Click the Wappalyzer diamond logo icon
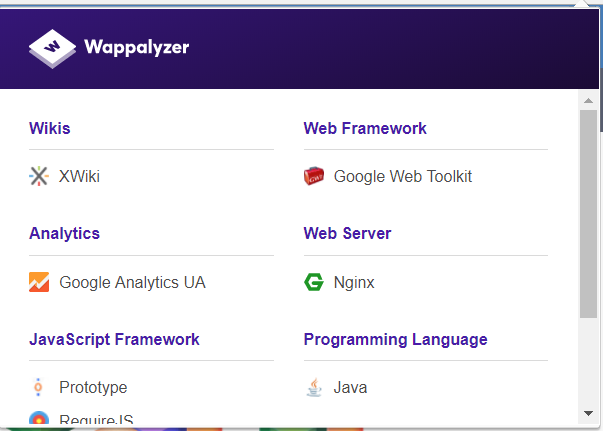This screenshot has width=603, height=431. tap(52, 49)
